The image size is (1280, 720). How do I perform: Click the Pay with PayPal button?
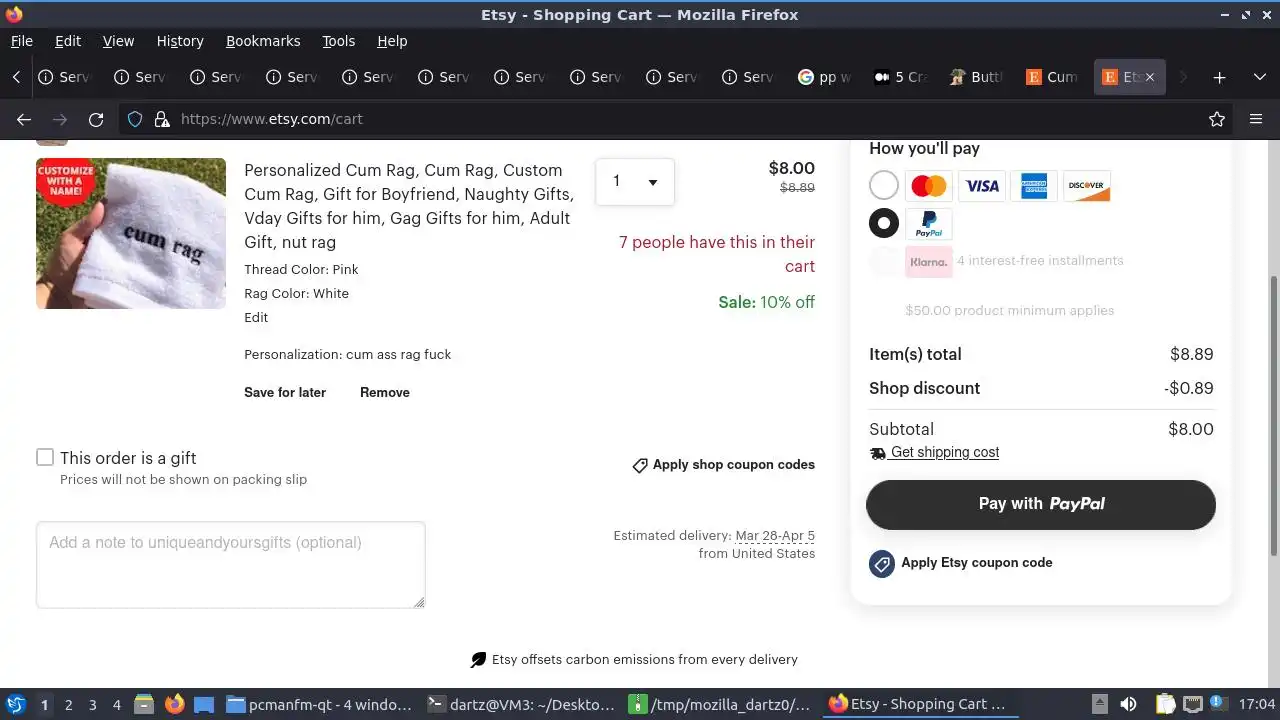[1041, 504]
